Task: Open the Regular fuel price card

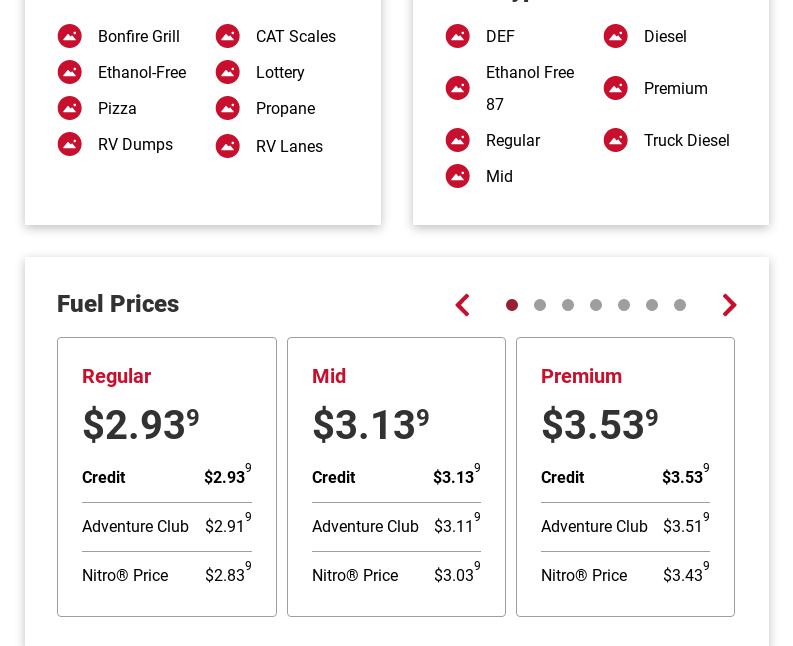Action: click(167, 477)
